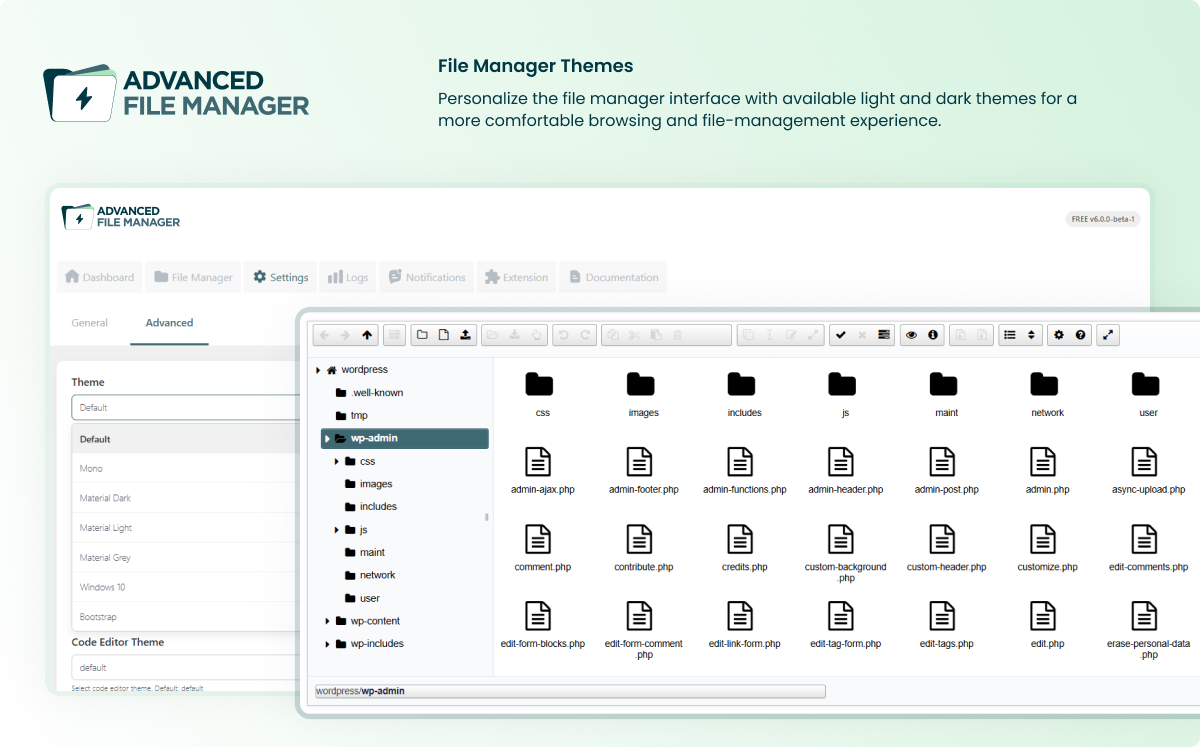Select the customize.php file
Image resolution: width=1200 pixels, height=747 pixels.
click(x=1047, y=548)
